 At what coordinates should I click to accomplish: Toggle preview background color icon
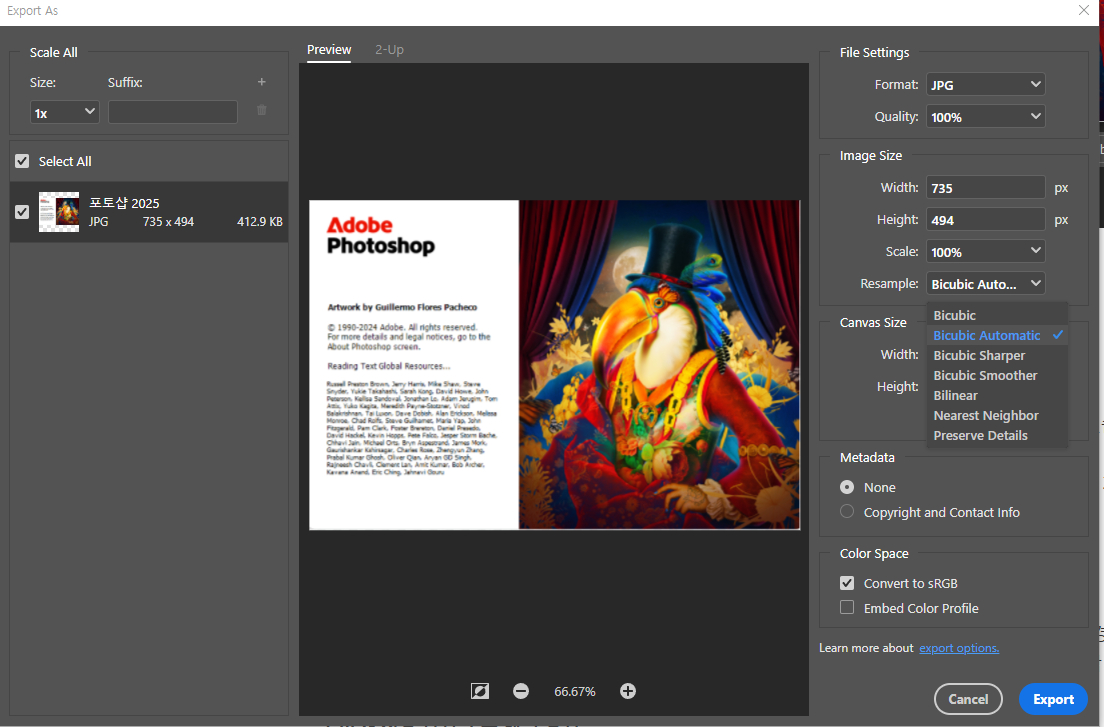tap(479, 691)
